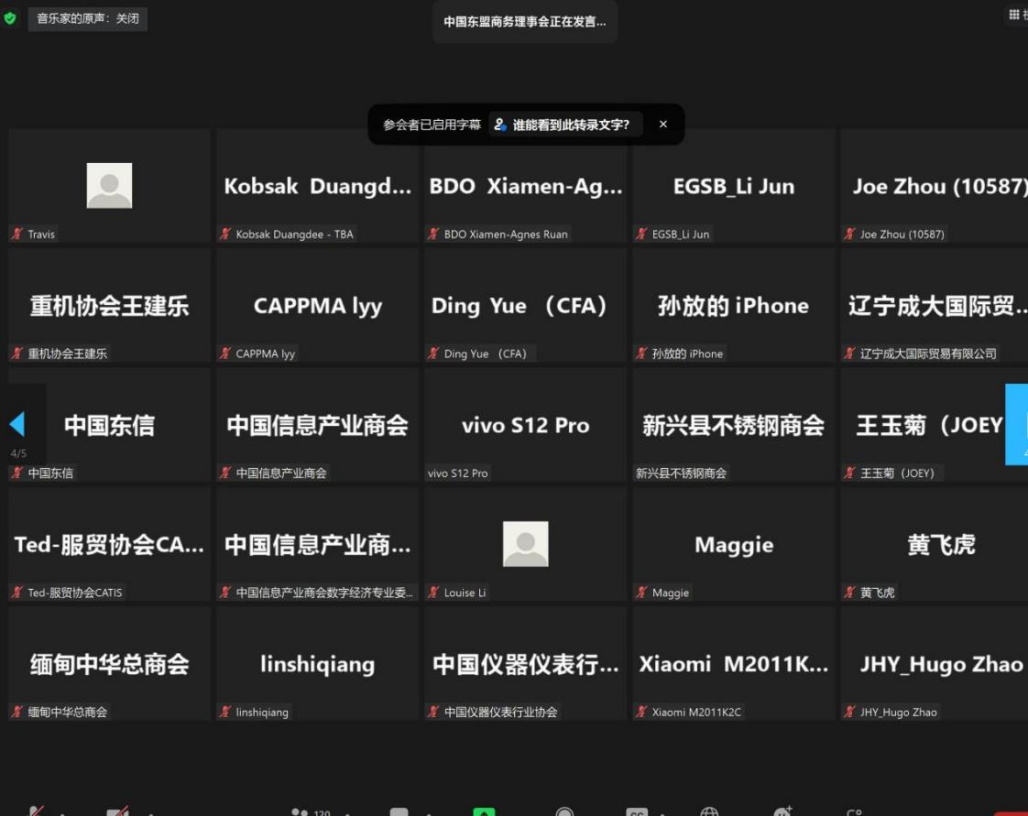This screenshot has height=816, width=1028.
Task: Select the Maggie participant tile
Action: click(x=733, y=545)
